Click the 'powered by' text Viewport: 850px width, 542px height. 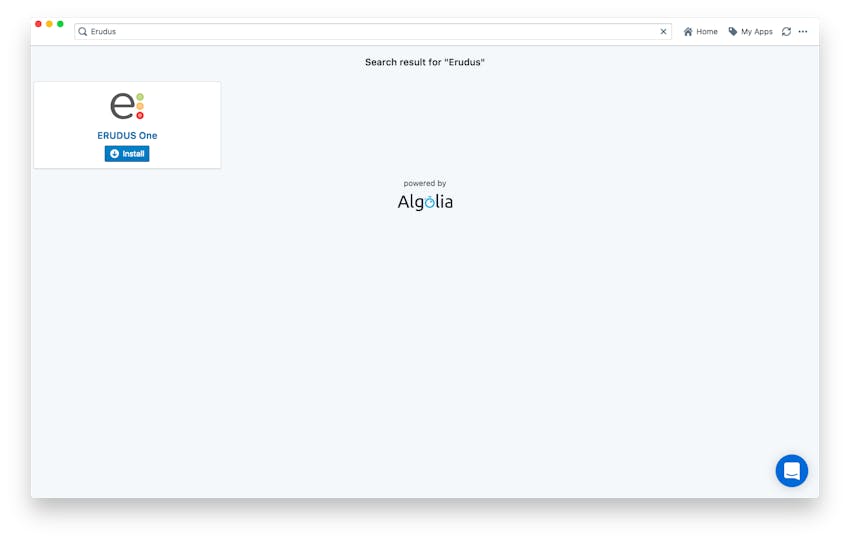click(424, 183)
